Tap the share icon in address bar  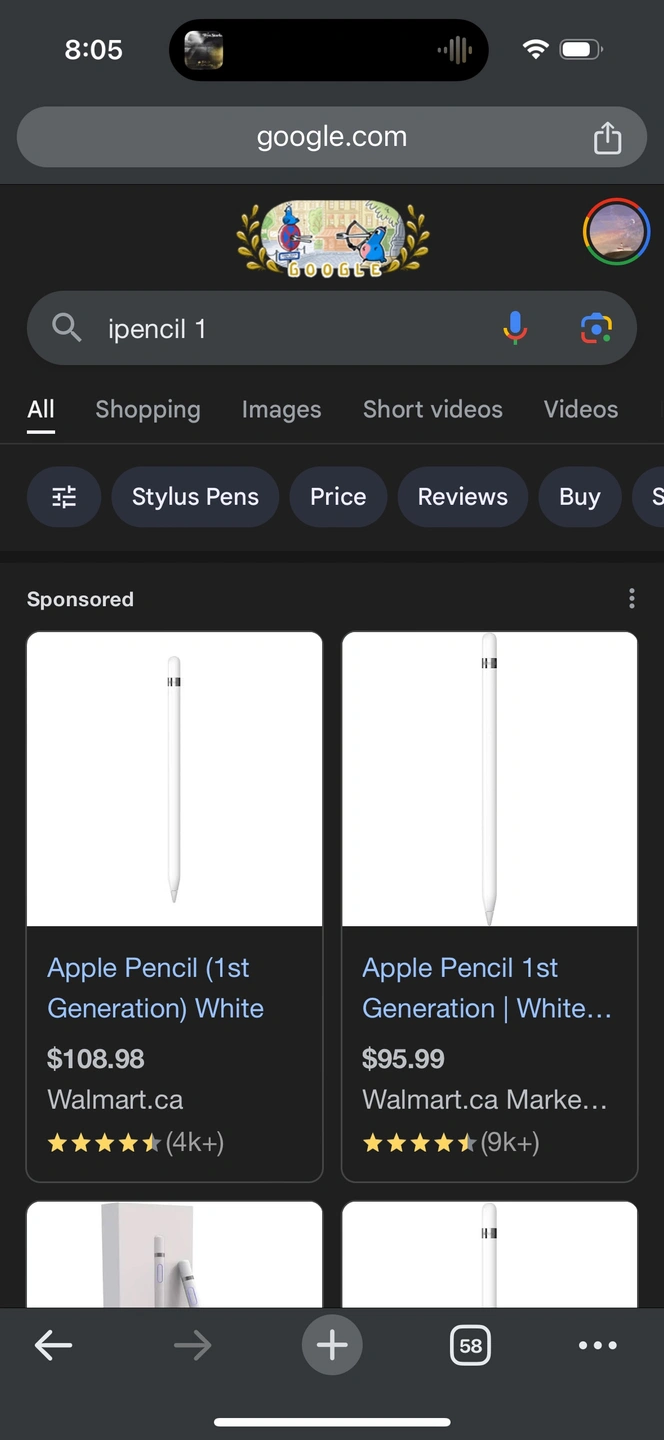pyautogui.click(x=607, y=138)
